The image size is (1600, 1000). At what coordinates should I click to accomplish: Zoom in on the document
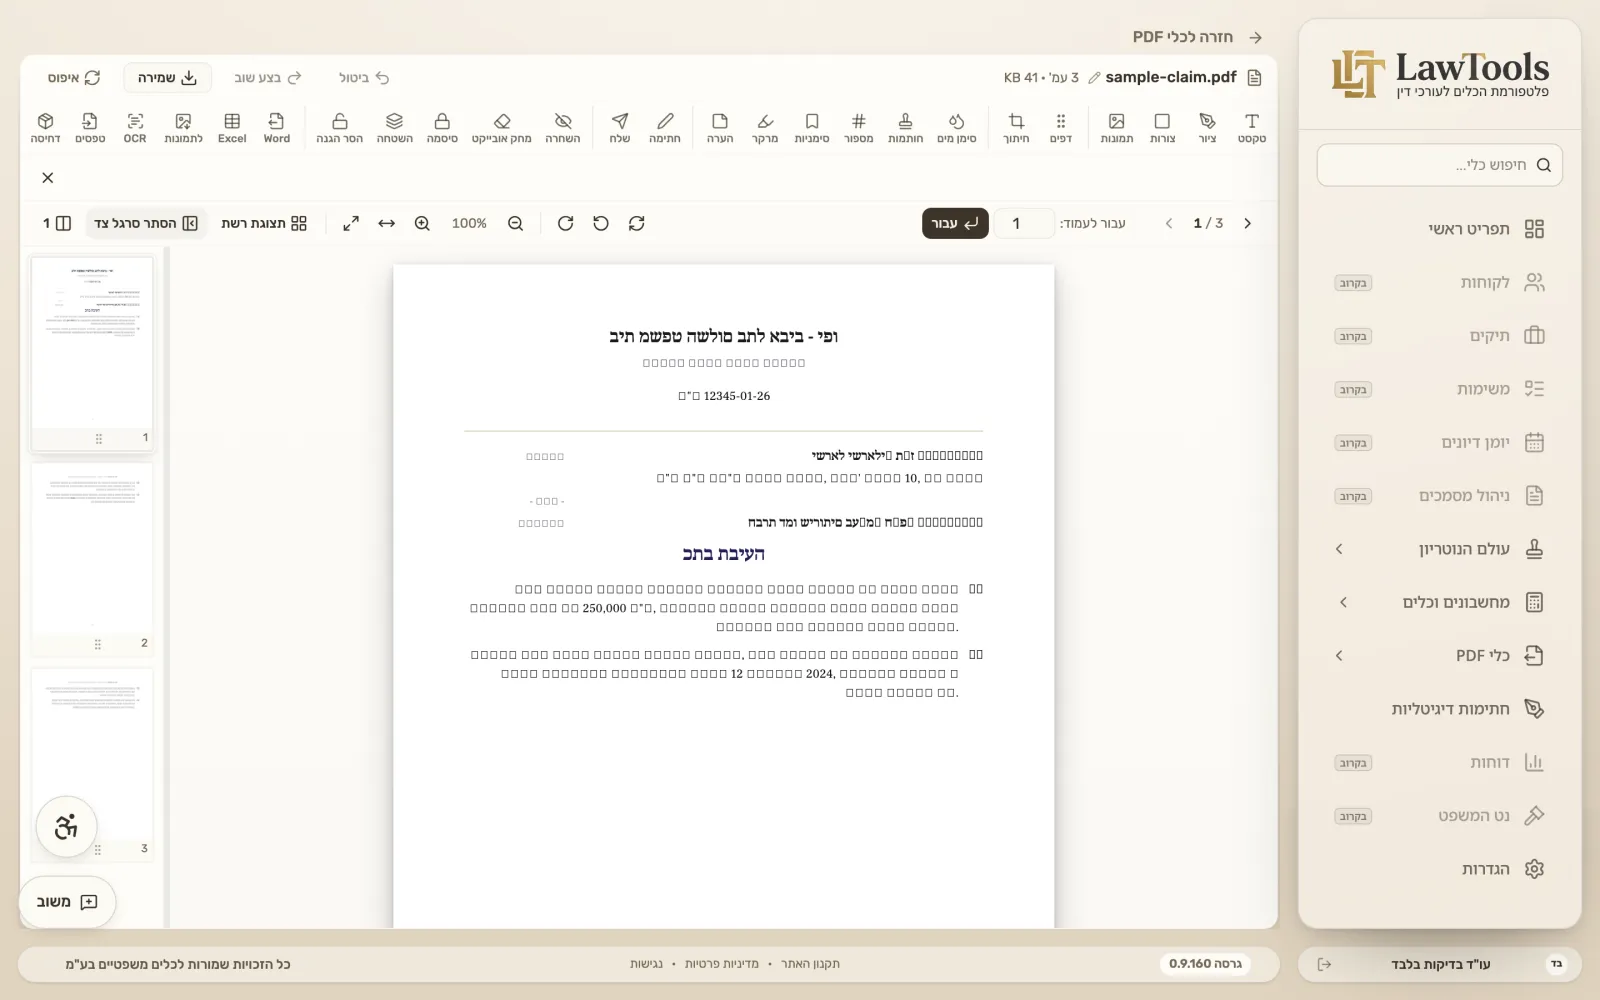pos(422,223)
